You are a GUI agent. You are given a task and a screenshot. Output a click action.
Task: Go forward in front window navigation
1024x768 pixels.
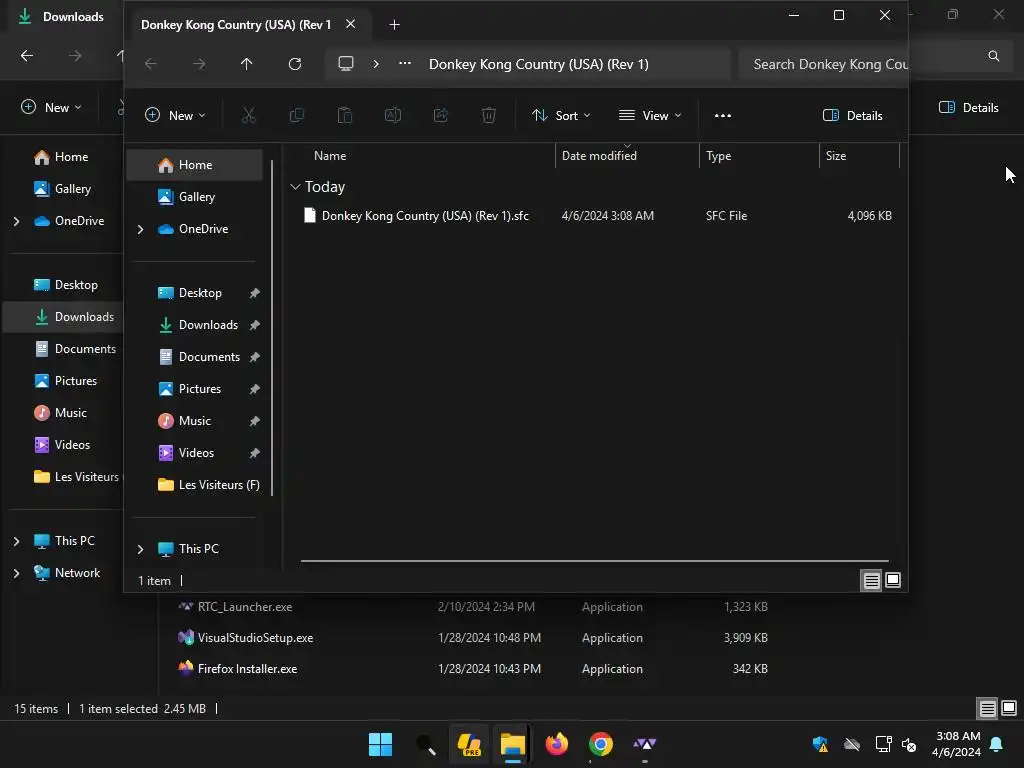199,64
